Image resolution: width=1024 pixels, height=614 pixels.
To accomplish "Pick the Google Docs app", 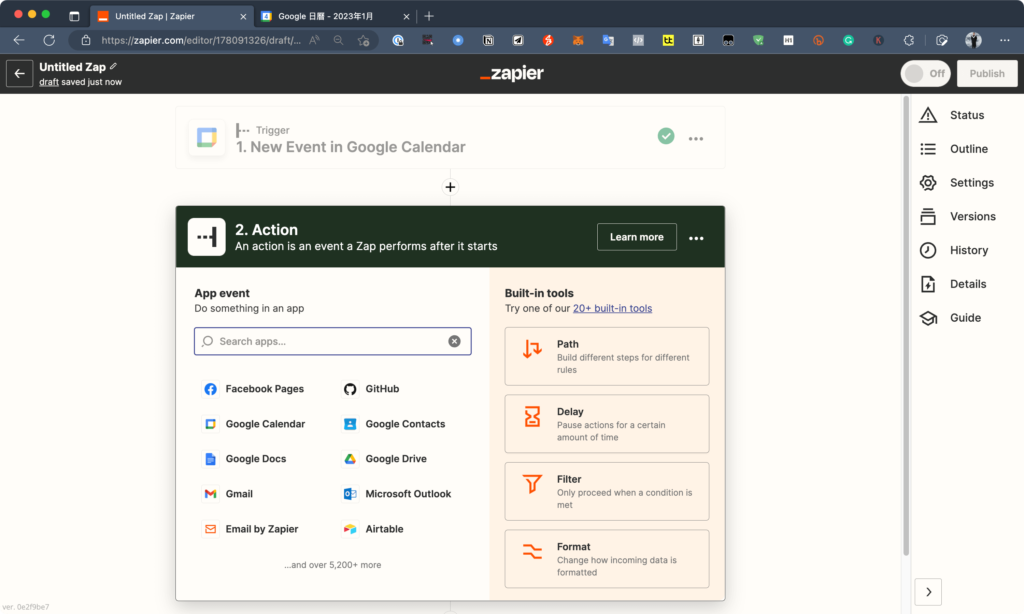I will coord(246,459).
